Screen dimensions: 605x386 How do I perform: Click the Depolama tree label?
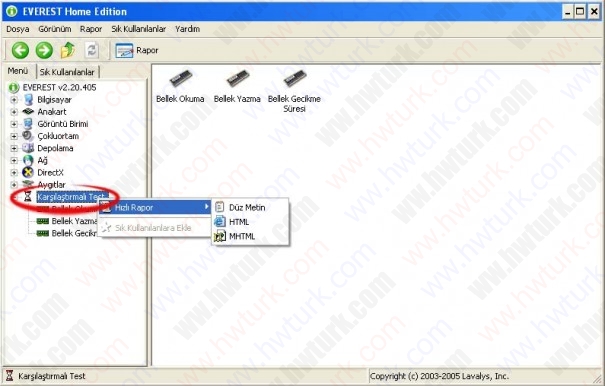(x=55, y=148)
